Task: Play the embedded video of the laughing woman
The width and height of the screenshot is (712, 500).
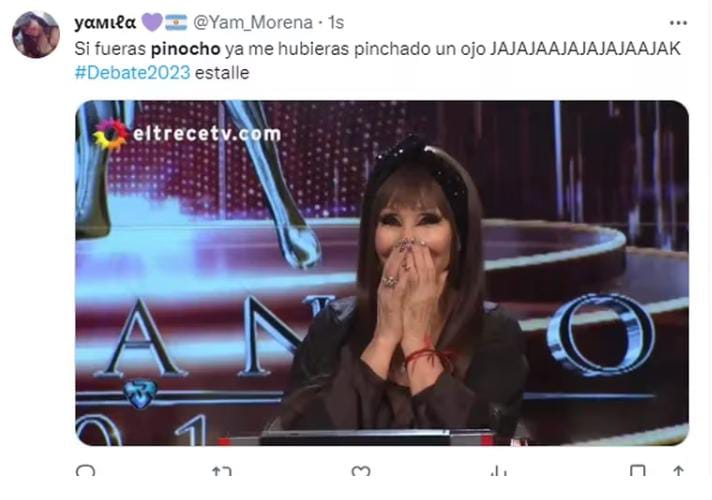Action: [x=382, y=273]
